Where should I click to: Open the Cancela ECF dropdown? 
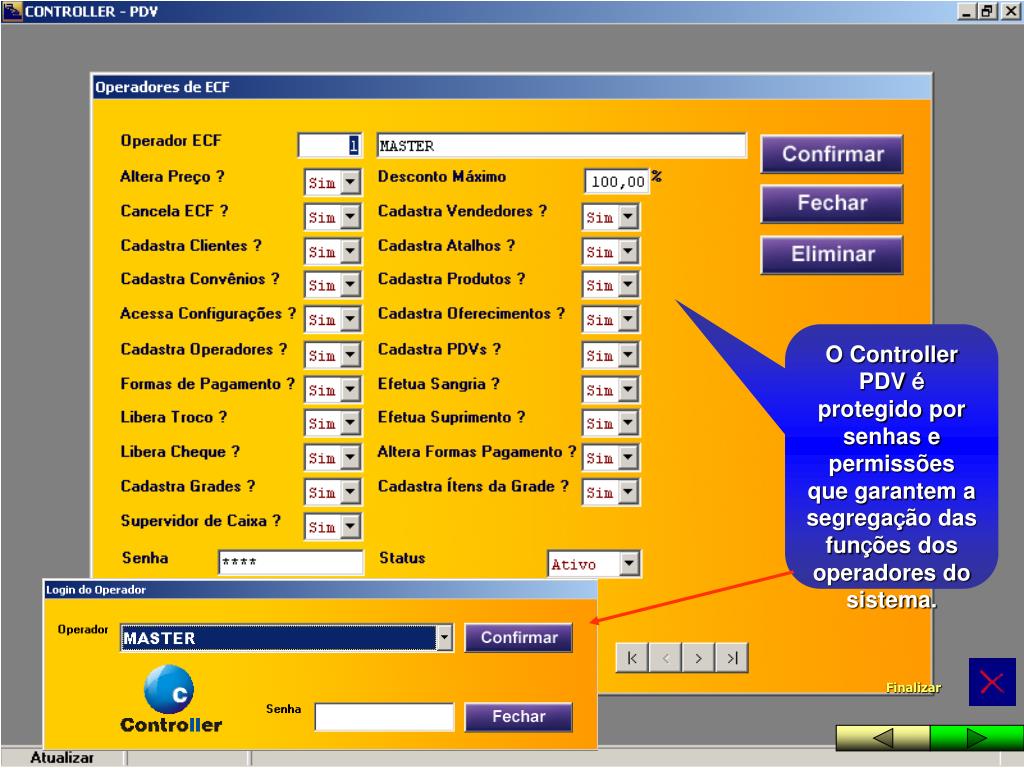coord(351,217)
